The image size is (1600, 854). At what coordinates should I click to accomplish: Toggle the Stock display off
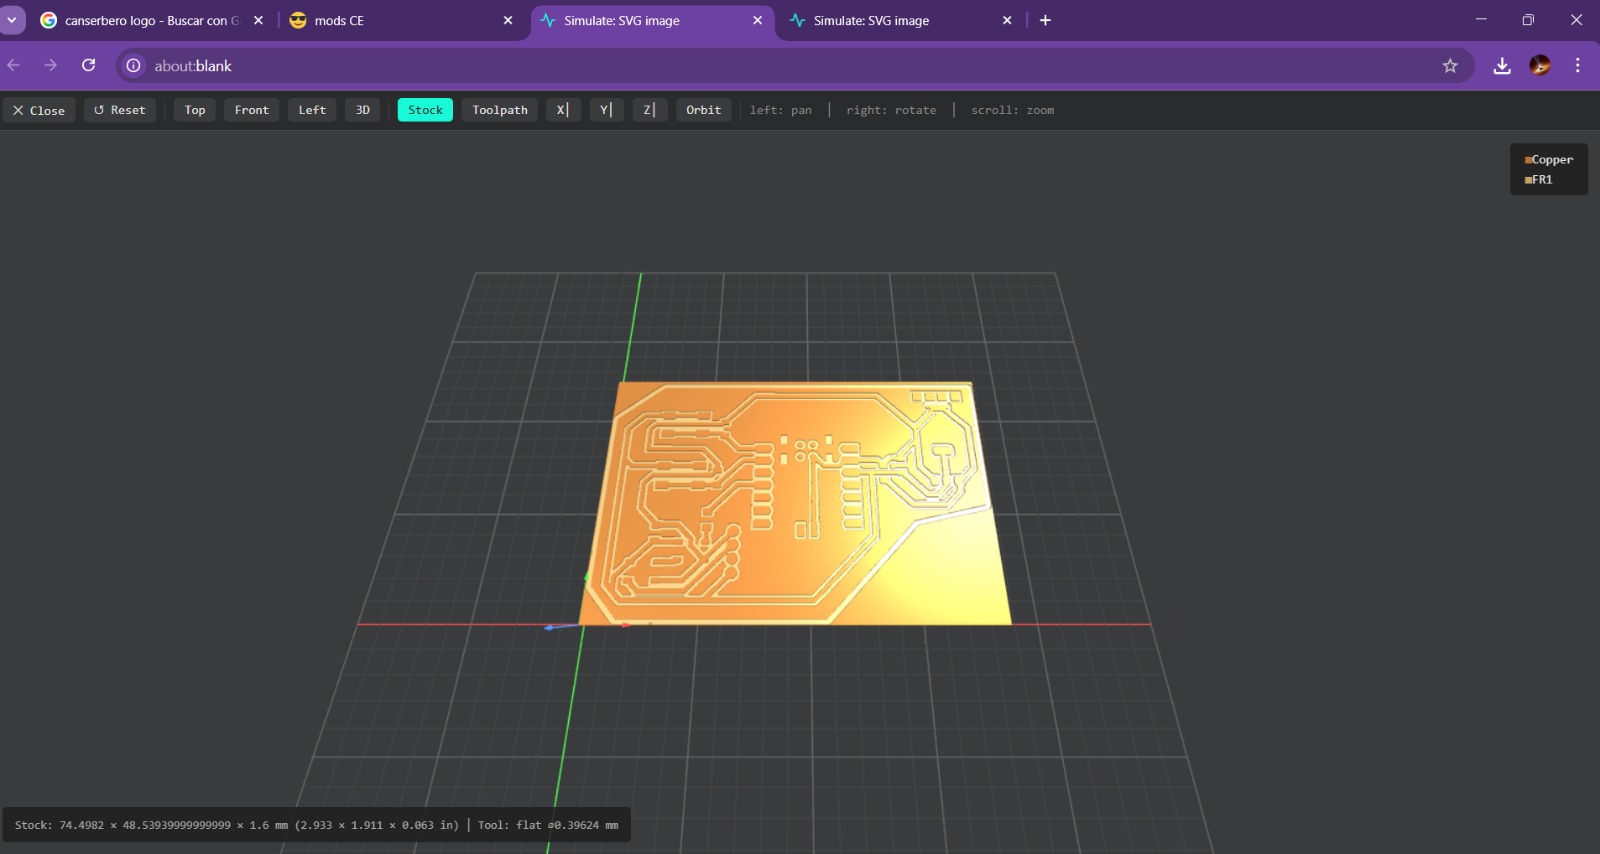tap(425, 110)
